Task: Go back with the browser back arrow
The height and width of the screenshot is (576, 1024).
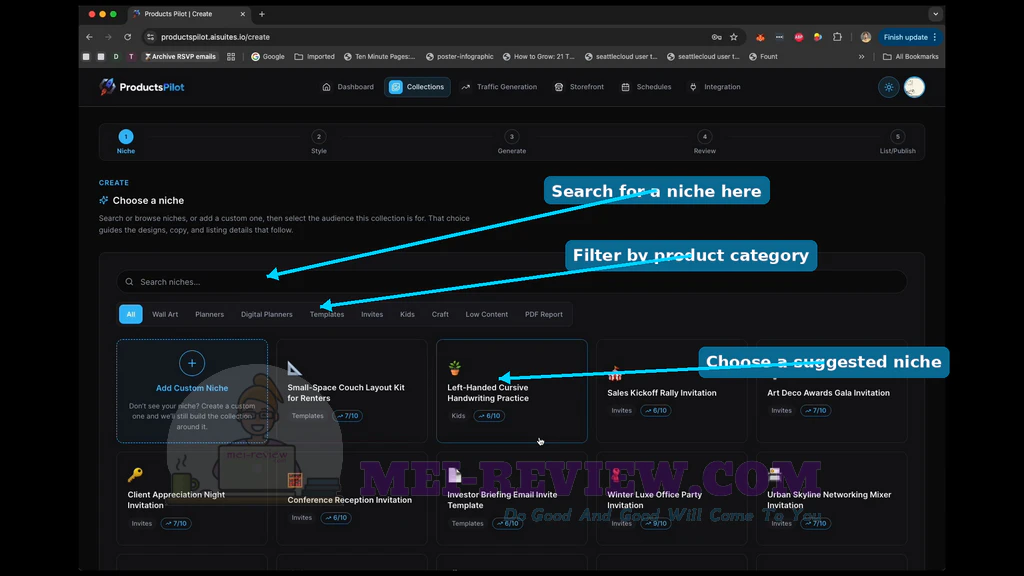Action: click(x=89, y=37)
